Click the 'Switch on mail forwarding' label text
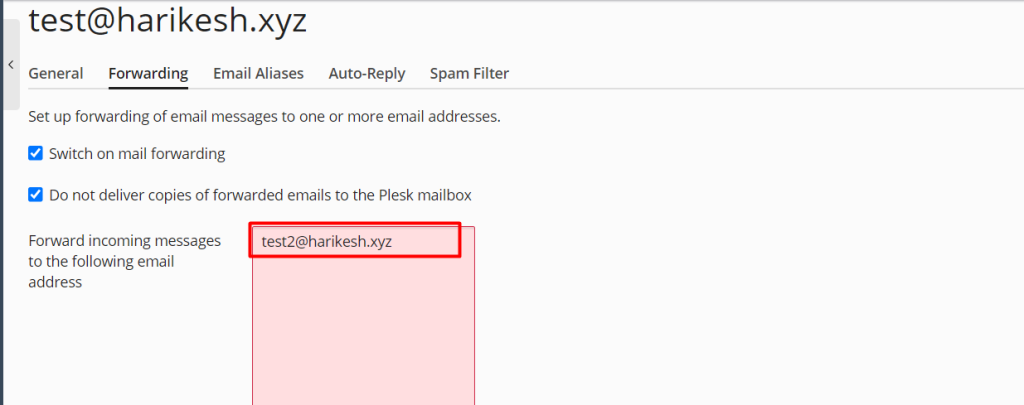 137,154
